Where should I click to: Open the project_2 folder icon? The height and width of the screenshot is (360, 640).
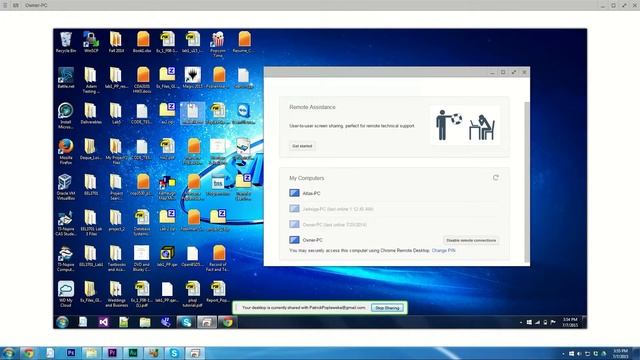click(x=116, y=221)
